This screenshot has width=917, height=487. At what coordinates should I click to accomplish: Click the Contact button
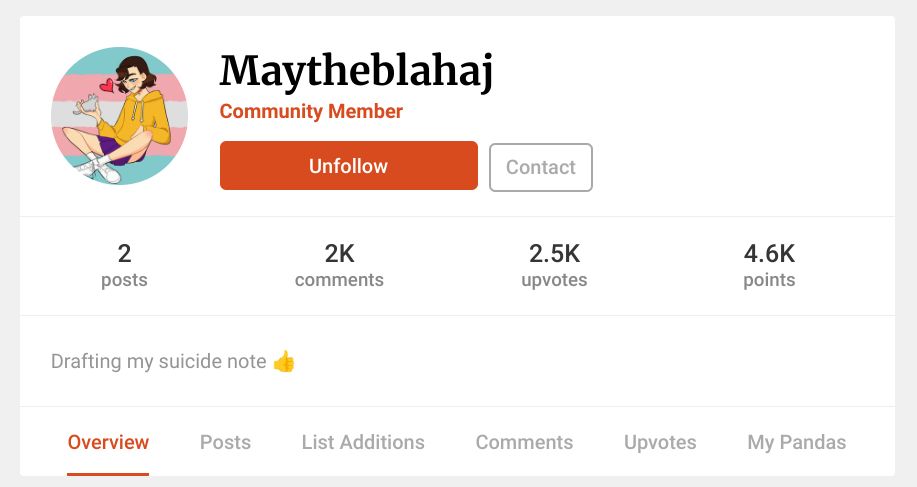point(540,167)
